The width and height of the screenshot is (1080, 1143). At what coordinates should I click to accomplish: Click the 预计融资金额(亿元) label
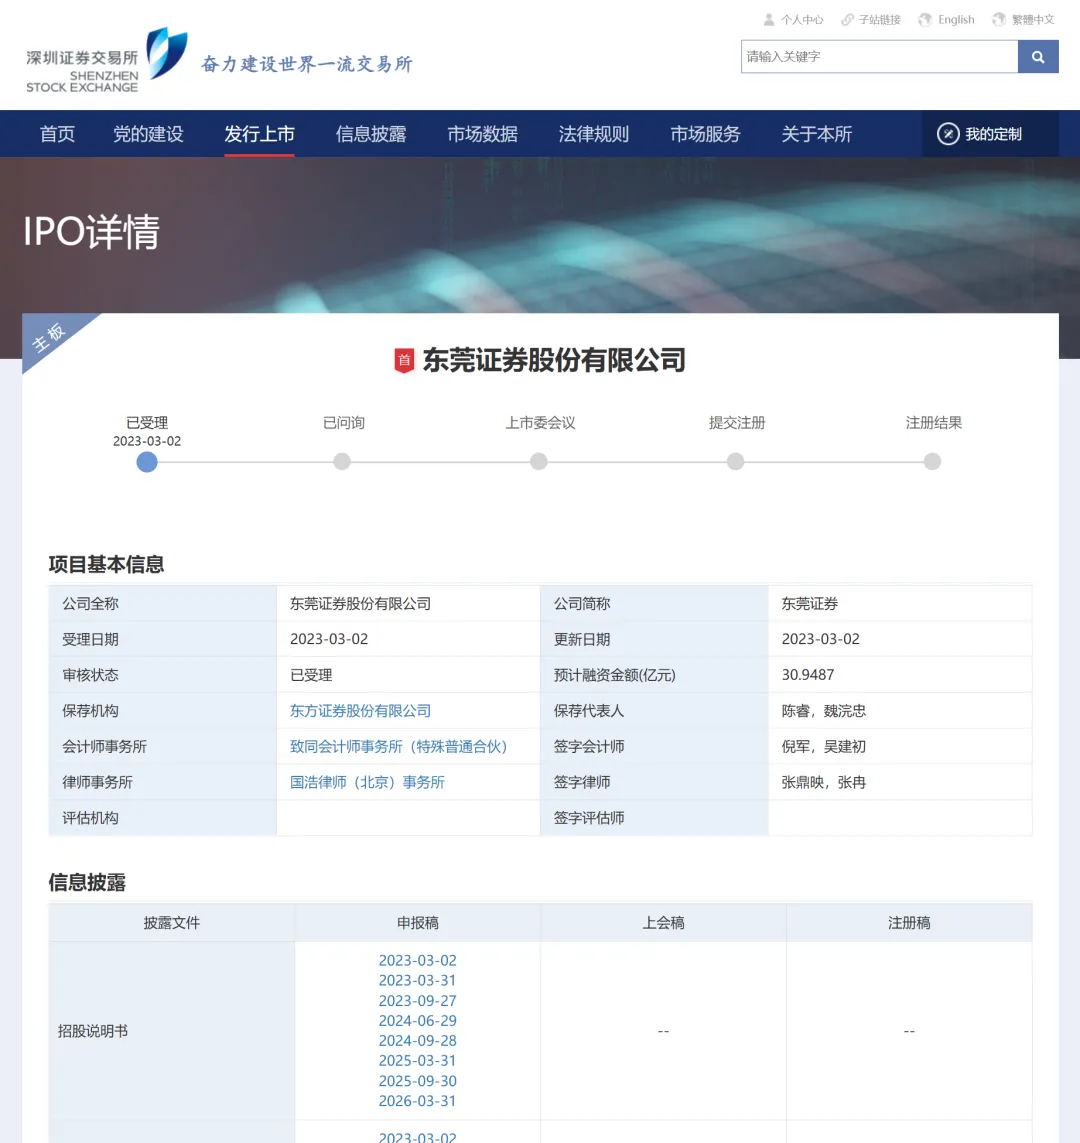614,675
